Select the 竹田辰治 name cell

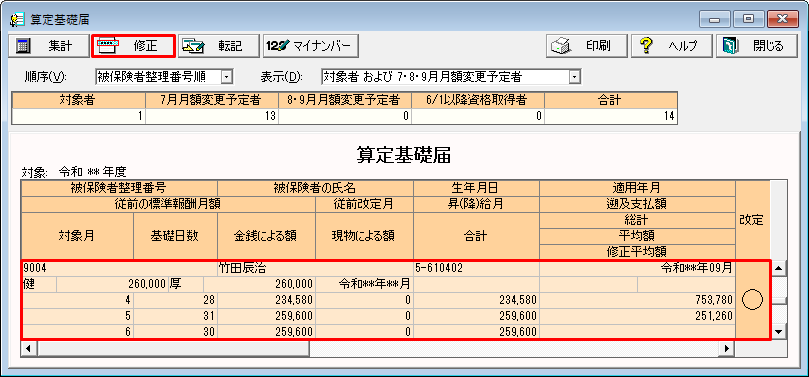click(316, 268)
